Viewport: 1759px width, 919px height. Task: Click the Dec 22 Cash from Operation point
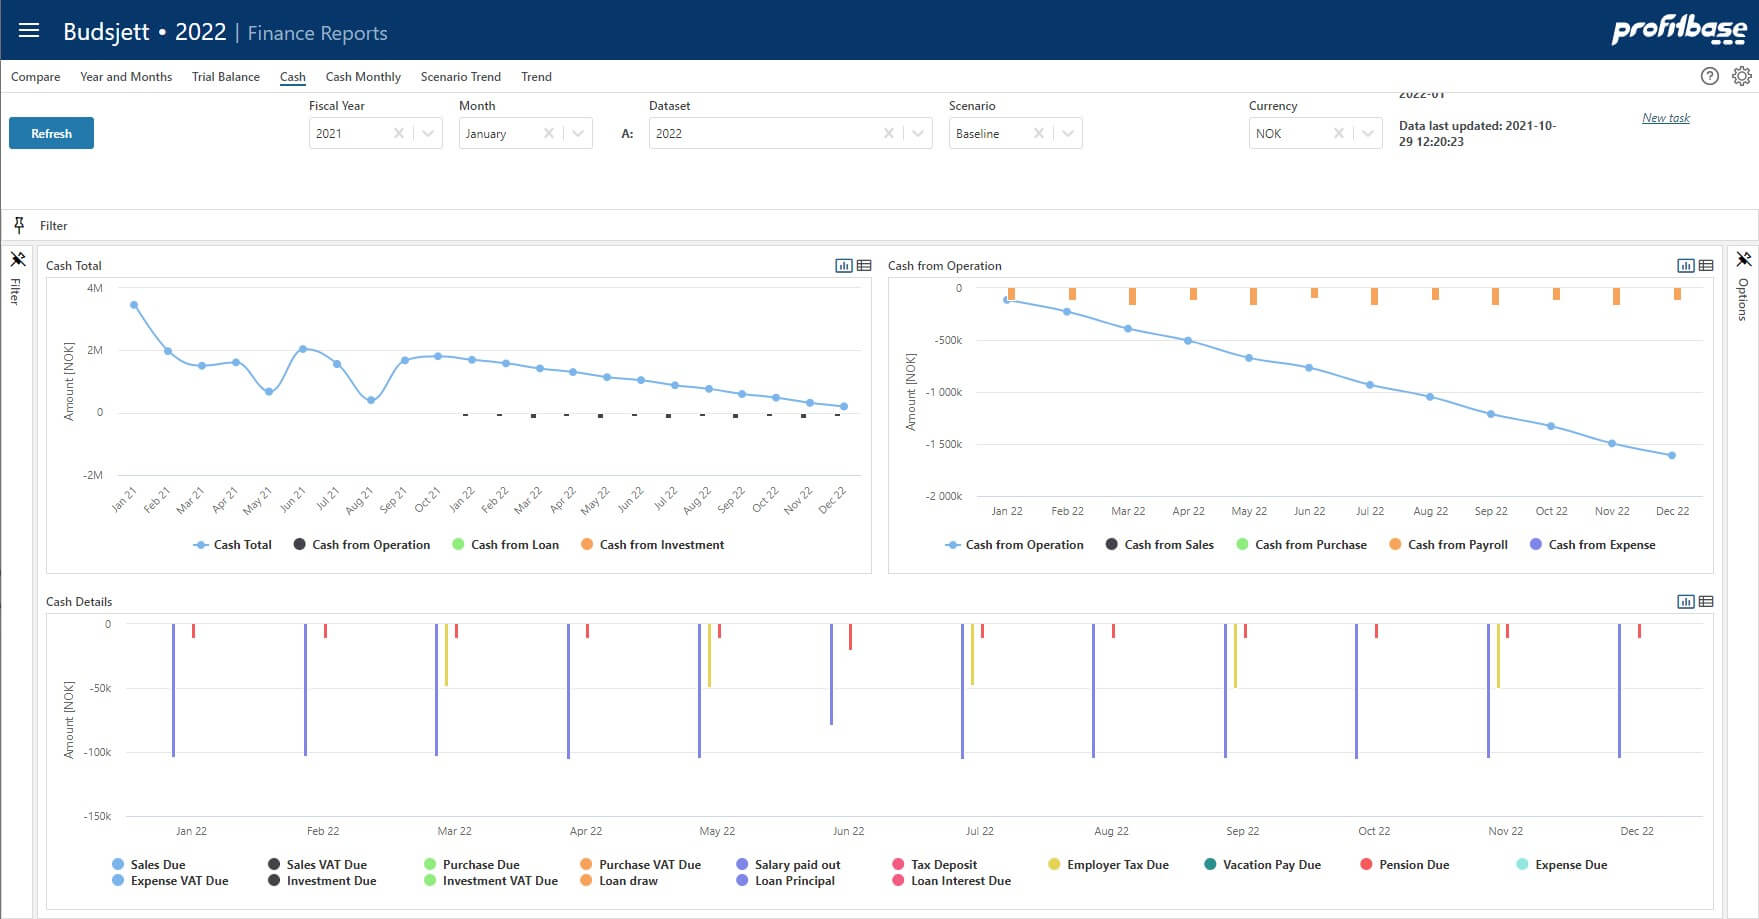[1672, 456]
